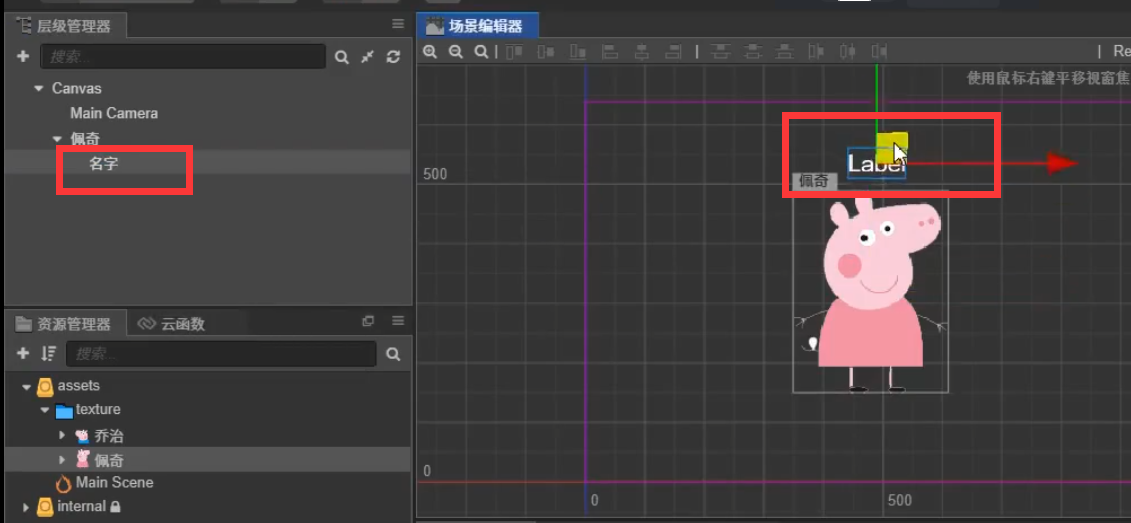The height and width of the screenshot is (523, 1131).
Task: Collapse the 佩奇 node in hierarchy
Action: click(x=58, y=139)
